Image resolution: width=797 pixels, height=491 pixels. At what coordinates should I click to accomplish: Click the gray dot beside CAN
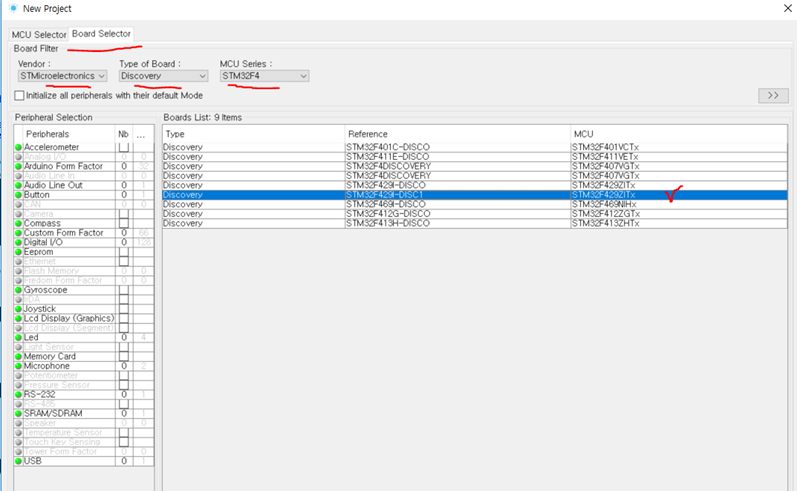click(19, 204)
